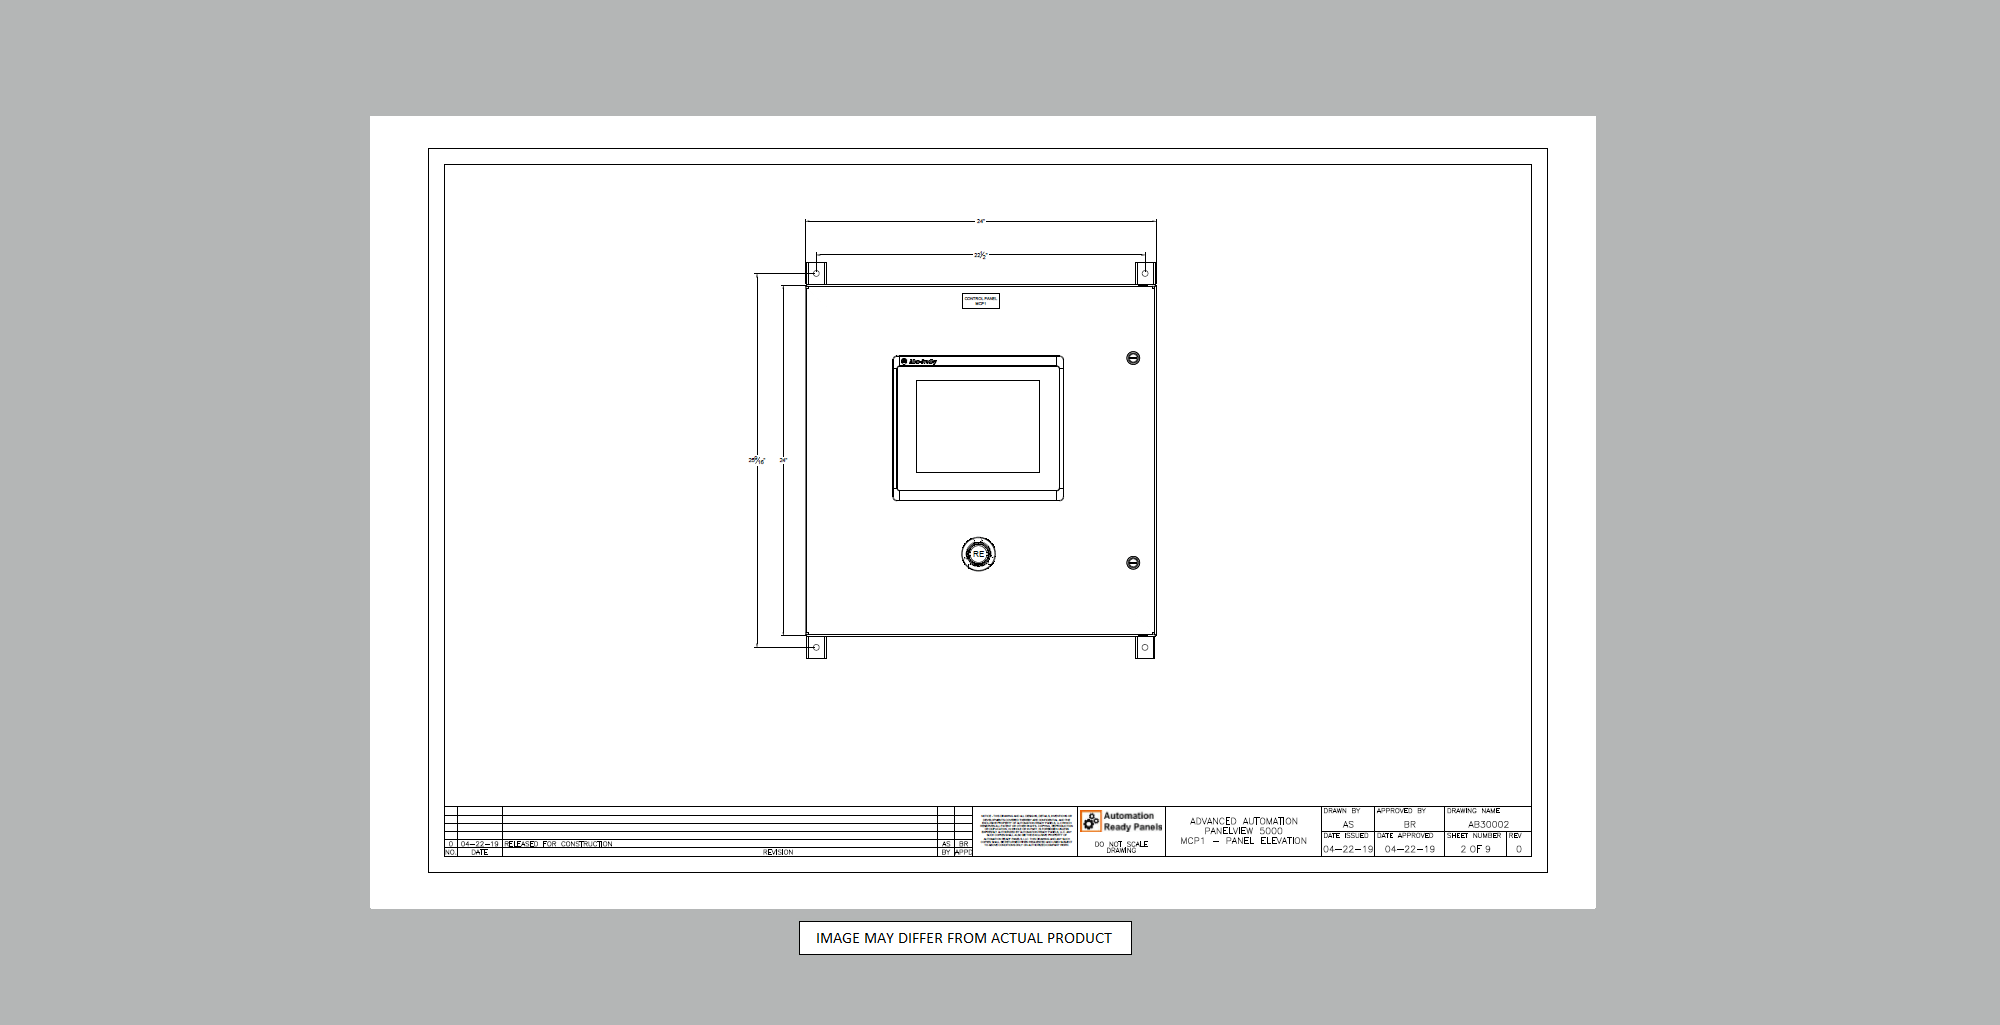Click the Control Panel MCP1 nameplate
This screenshot has width=2000, height=1025.
click(980, 300)
